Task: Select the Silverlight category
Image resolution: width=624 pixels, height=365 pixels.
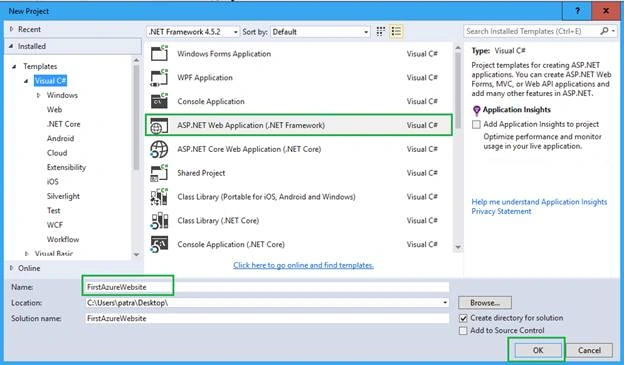Action: click(x=63, y=196)
